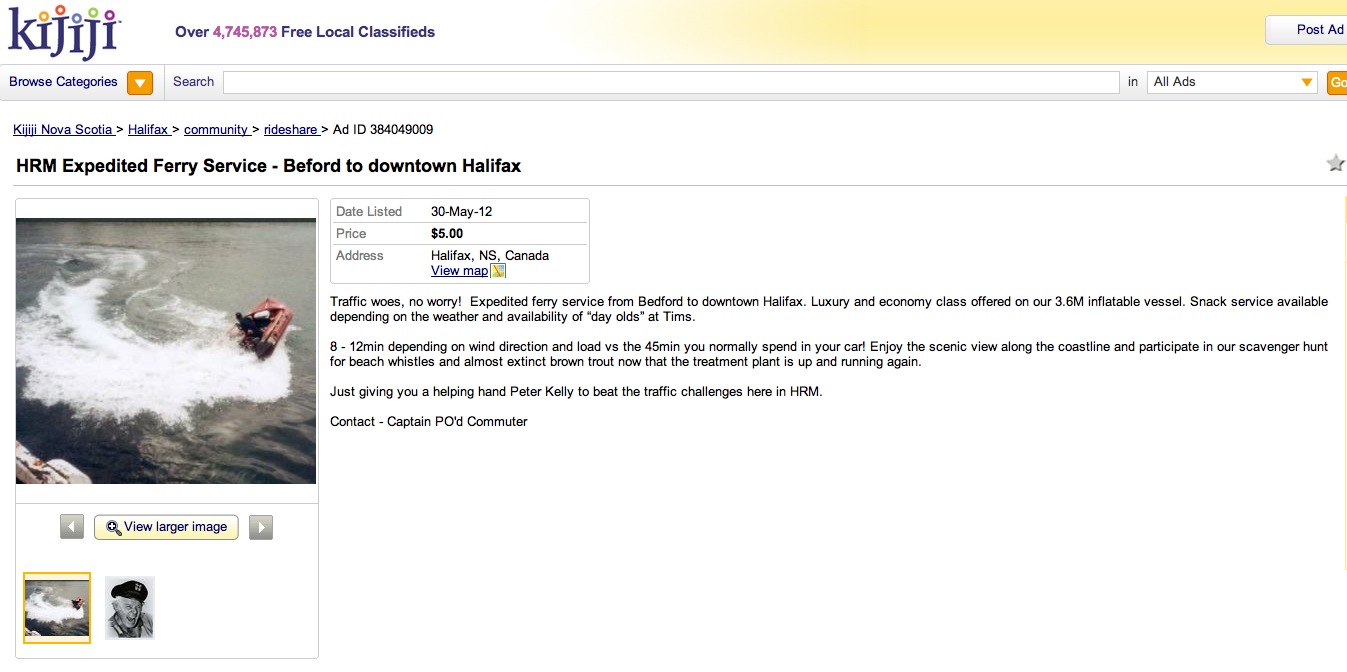Click the Kijiji logo
The image size is (1347, 672).
pyautogui.click(x=64, y=31)
